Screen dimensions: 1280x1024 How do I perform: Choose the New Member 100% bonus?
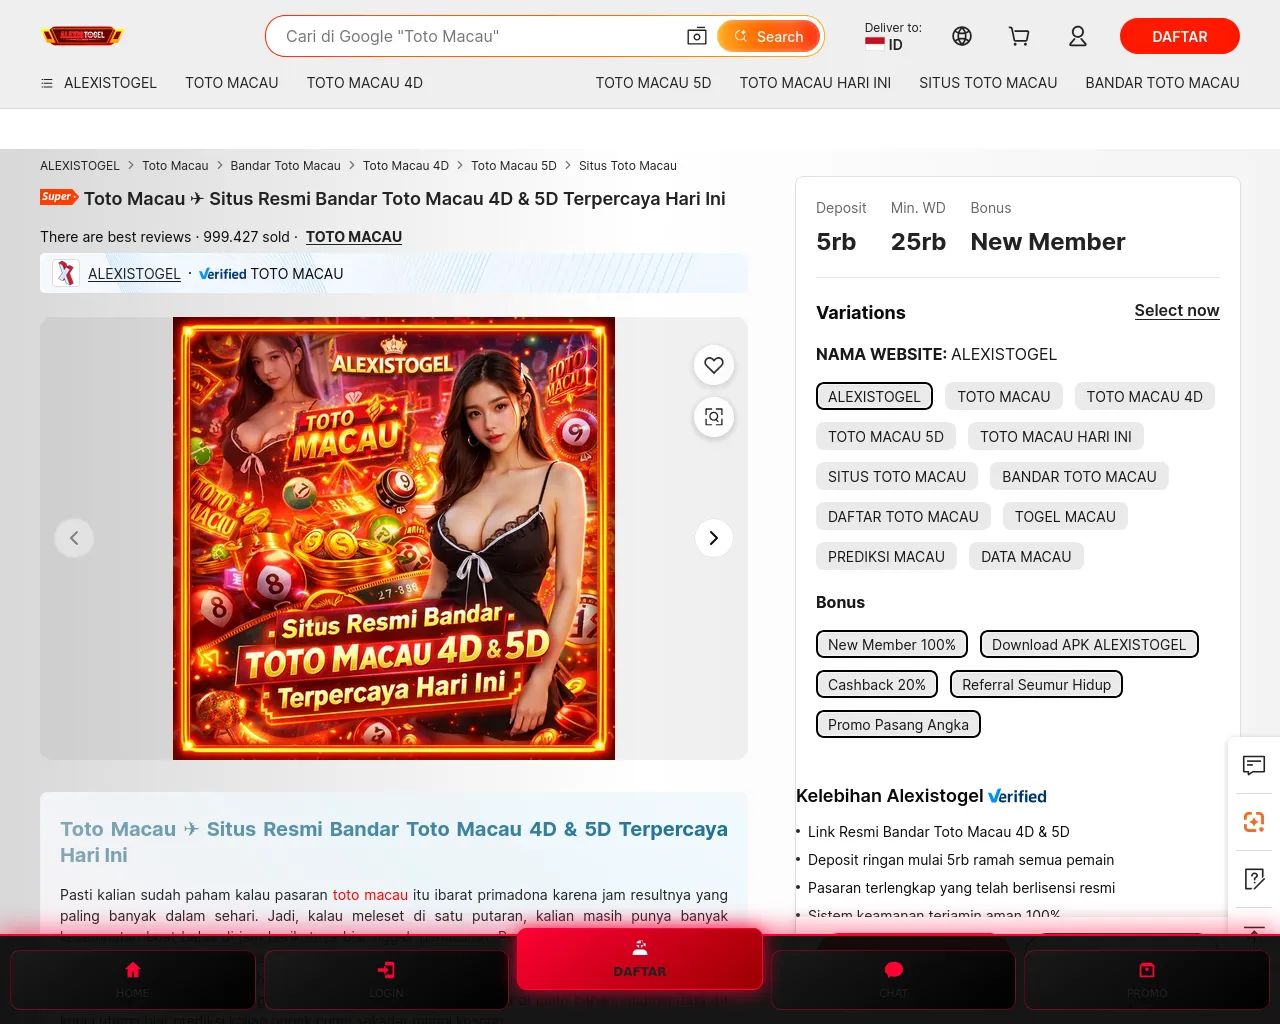click(x=892, y=645)
